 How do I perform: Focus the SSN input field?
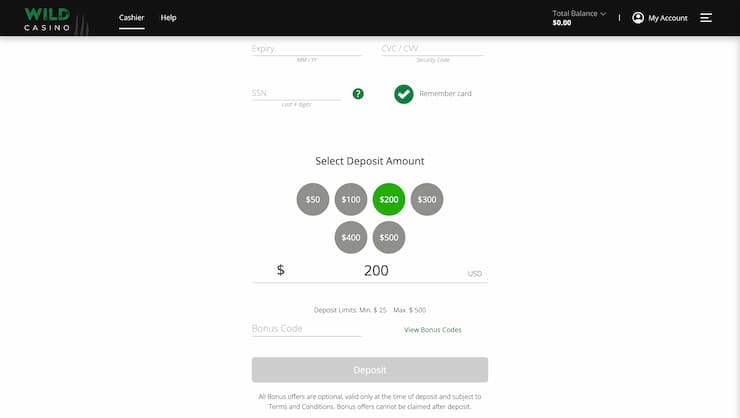(296, 93)
